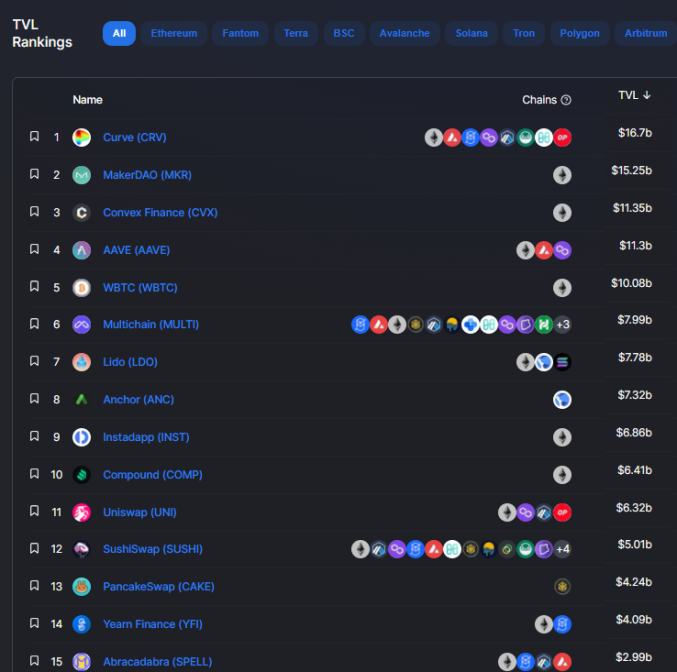Click the WBTC bitcoin logo icon

pyautogui.click(x=81, y=288)
